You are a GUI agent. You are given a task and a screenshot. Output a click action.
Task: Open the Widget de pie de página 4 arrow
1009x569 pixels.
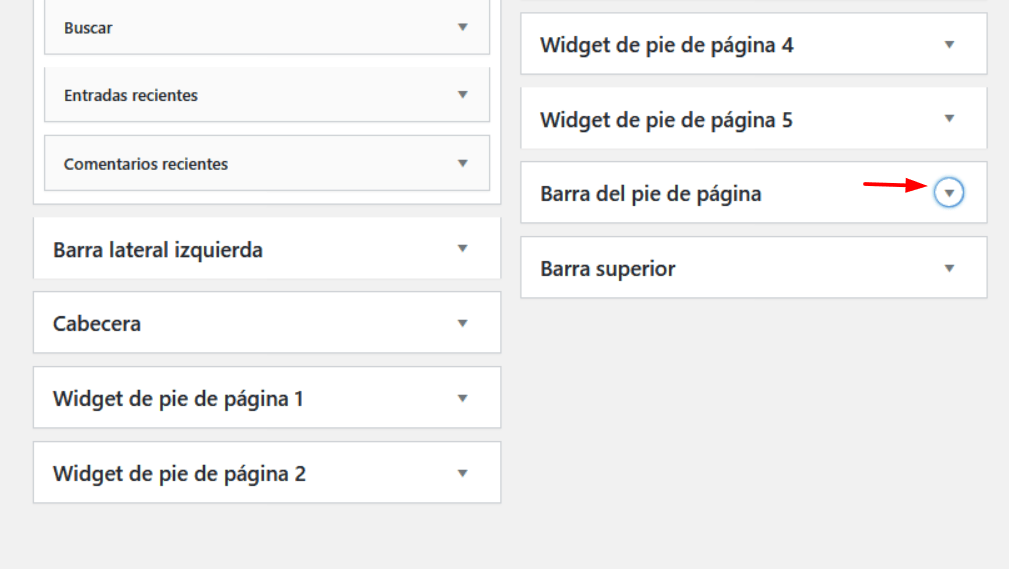click(x=949, y=44)
